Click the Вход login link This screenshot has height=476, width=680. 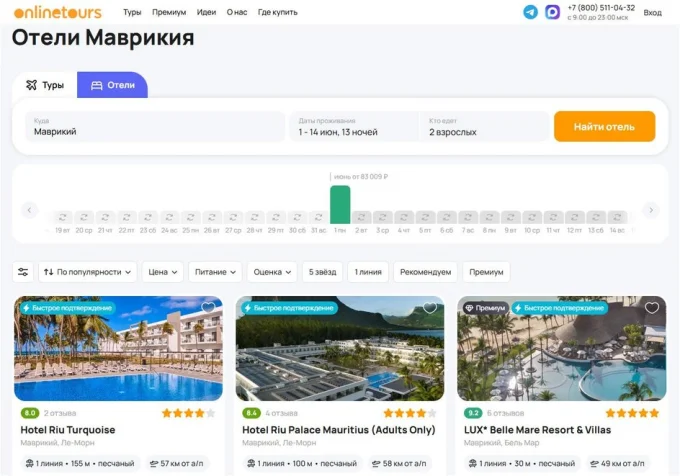tap(652, 13)
